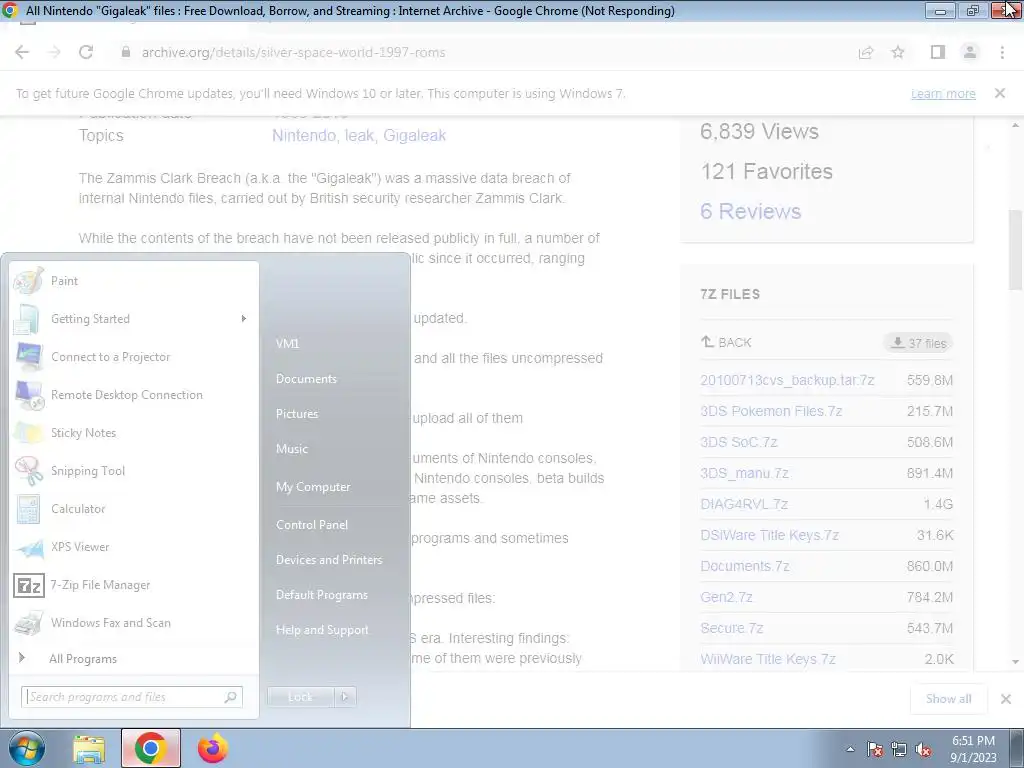The image size is (1024, 768).
Task: Open the 6 Reviews link
Action: 750,211
